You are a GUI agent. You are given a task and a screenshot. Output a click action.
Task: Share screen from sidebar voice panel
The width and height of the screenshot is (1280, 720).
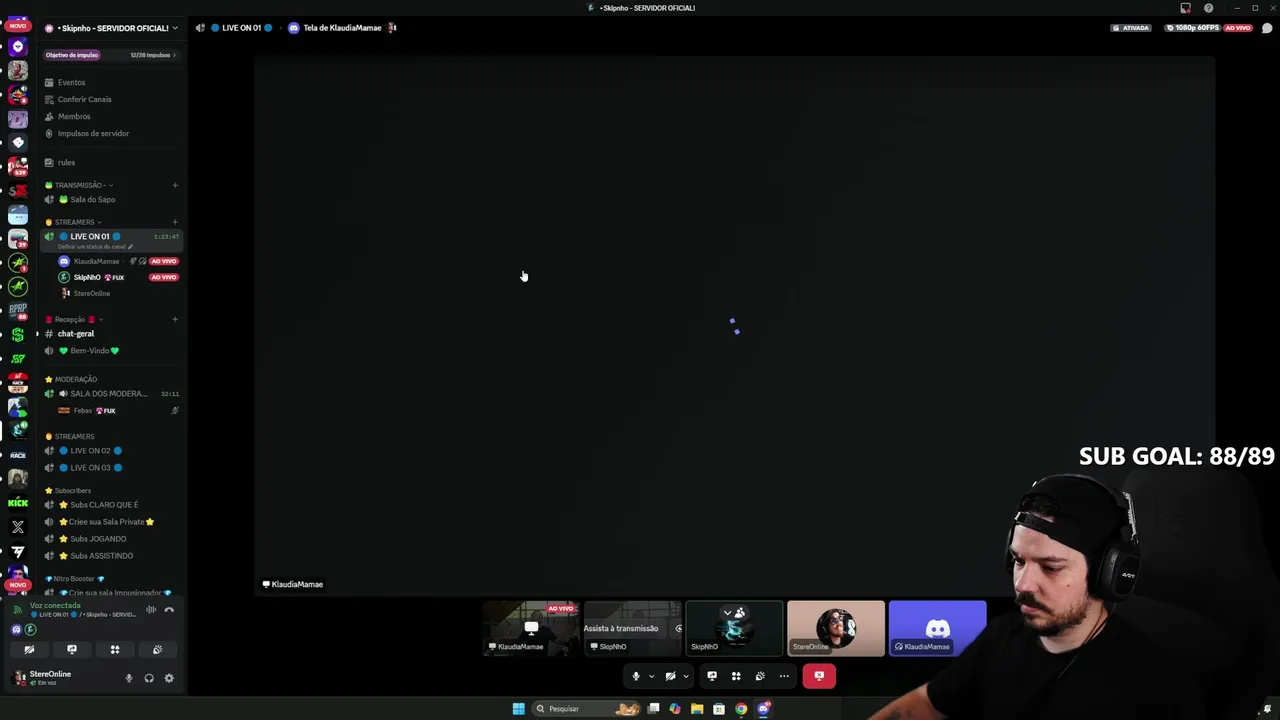click(x=72, y=649)
